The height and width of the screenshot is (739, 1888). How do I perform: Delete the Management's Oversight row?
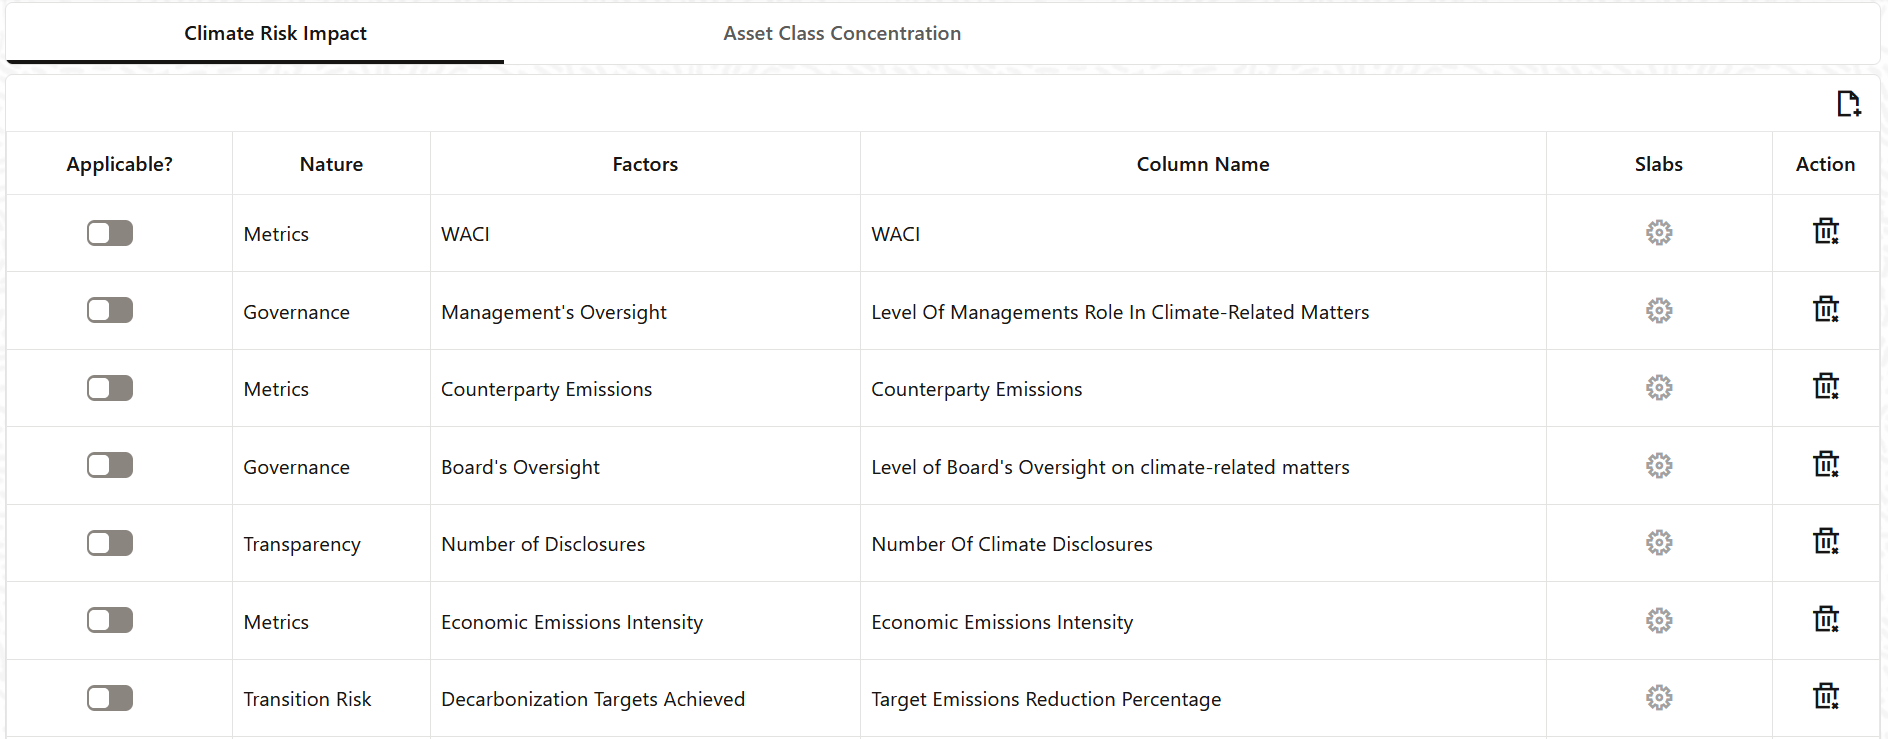tap(1827, 310)
